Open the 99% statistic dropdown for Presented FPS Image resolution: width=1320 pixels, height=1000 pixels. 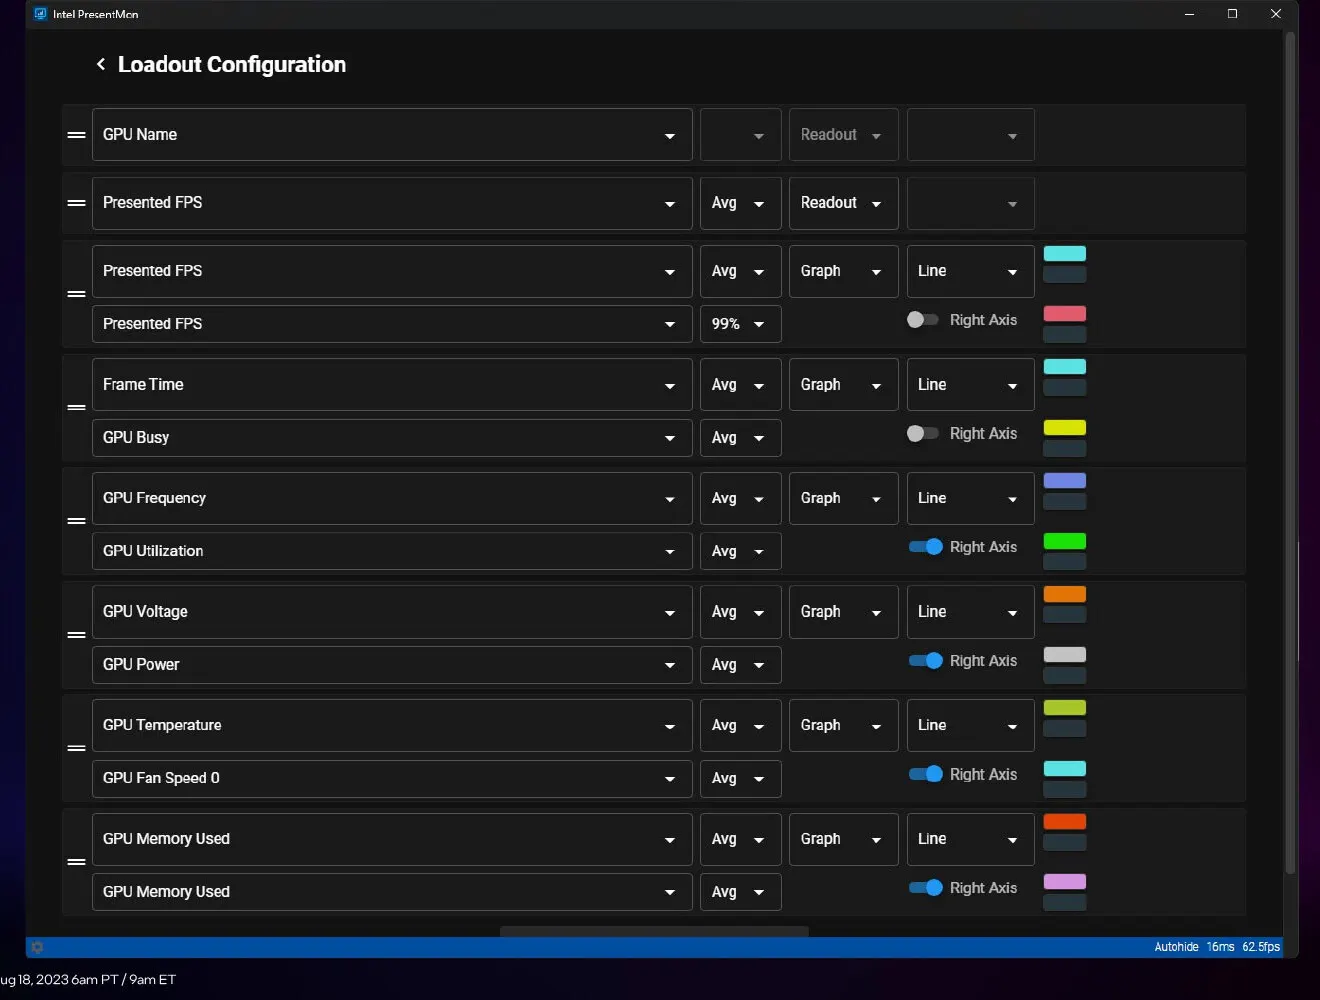click(x=739, y=324)
